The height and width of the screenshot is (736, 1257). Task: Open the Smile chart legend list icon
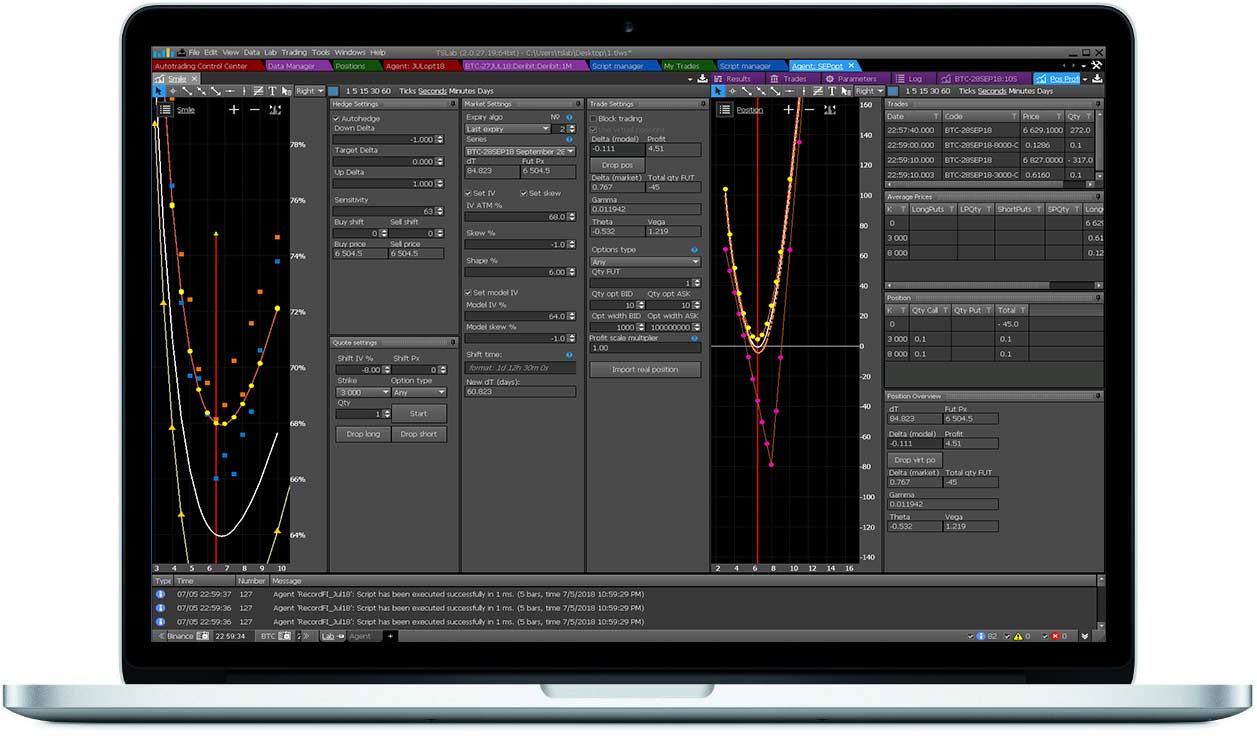tap(165, 110)
